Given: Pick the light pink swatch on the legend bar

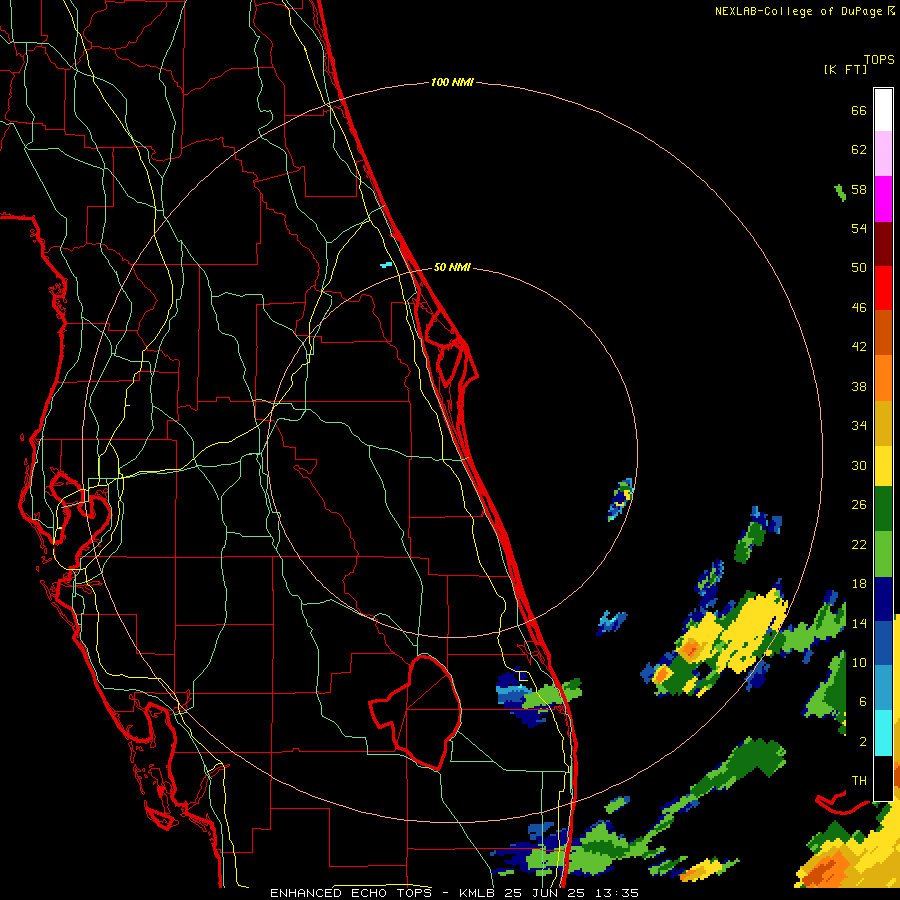Looking at the screenshot, I should point(883,153).
